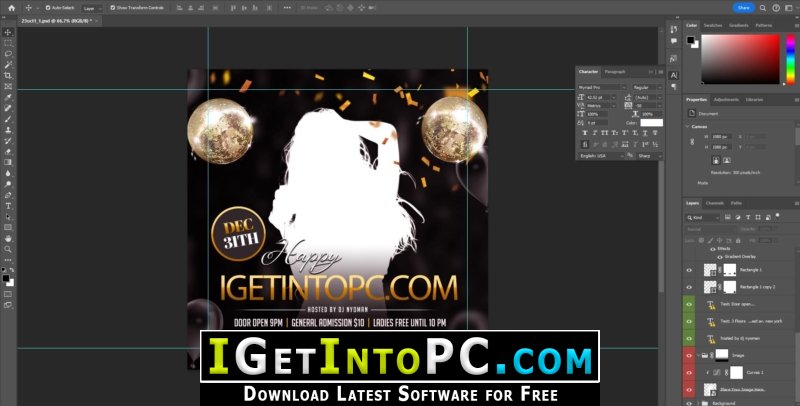Toggle Gradient Overlay effect visibility

point(720,257)
